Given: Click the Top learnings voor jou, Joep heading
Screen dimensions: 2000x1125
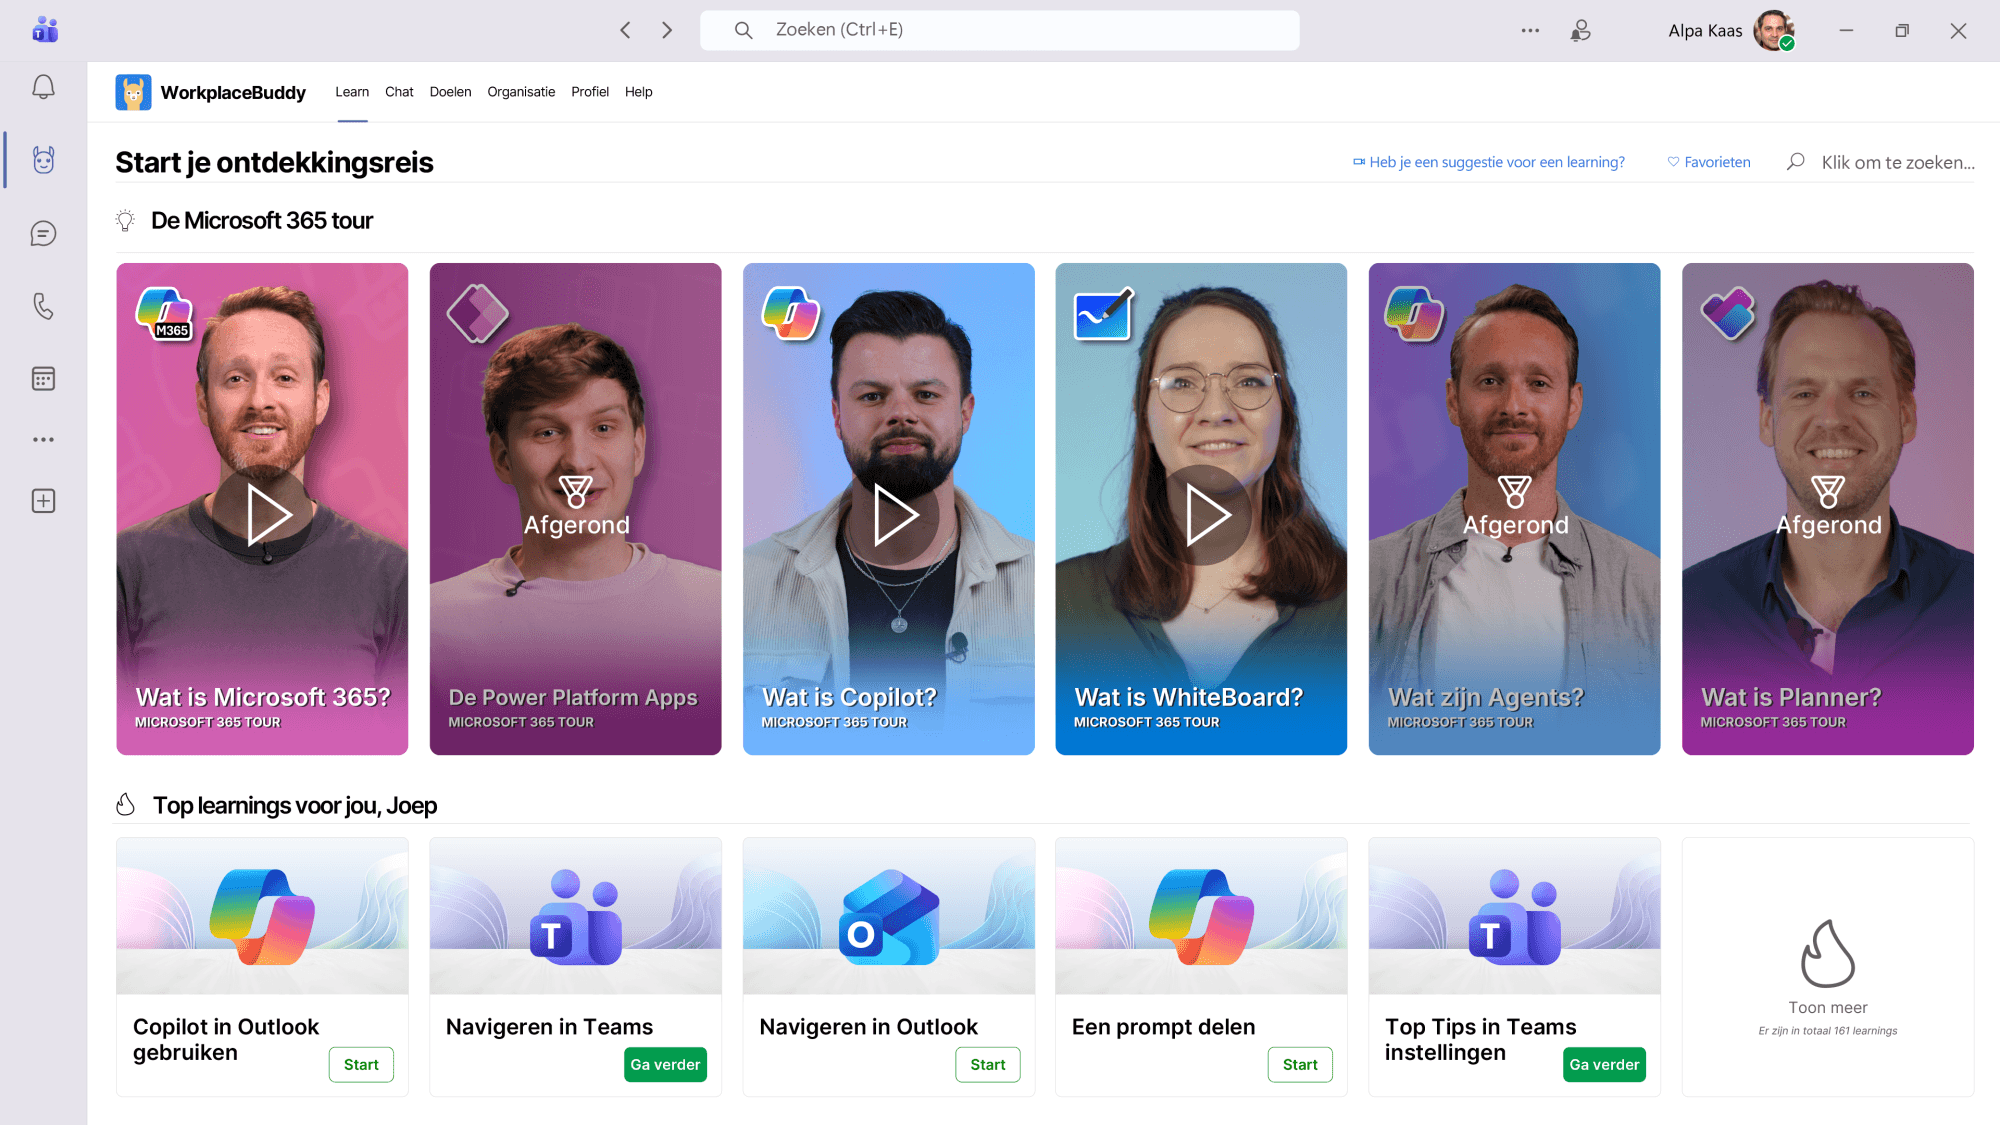Looking at the screenshot, I should [295, 806].
